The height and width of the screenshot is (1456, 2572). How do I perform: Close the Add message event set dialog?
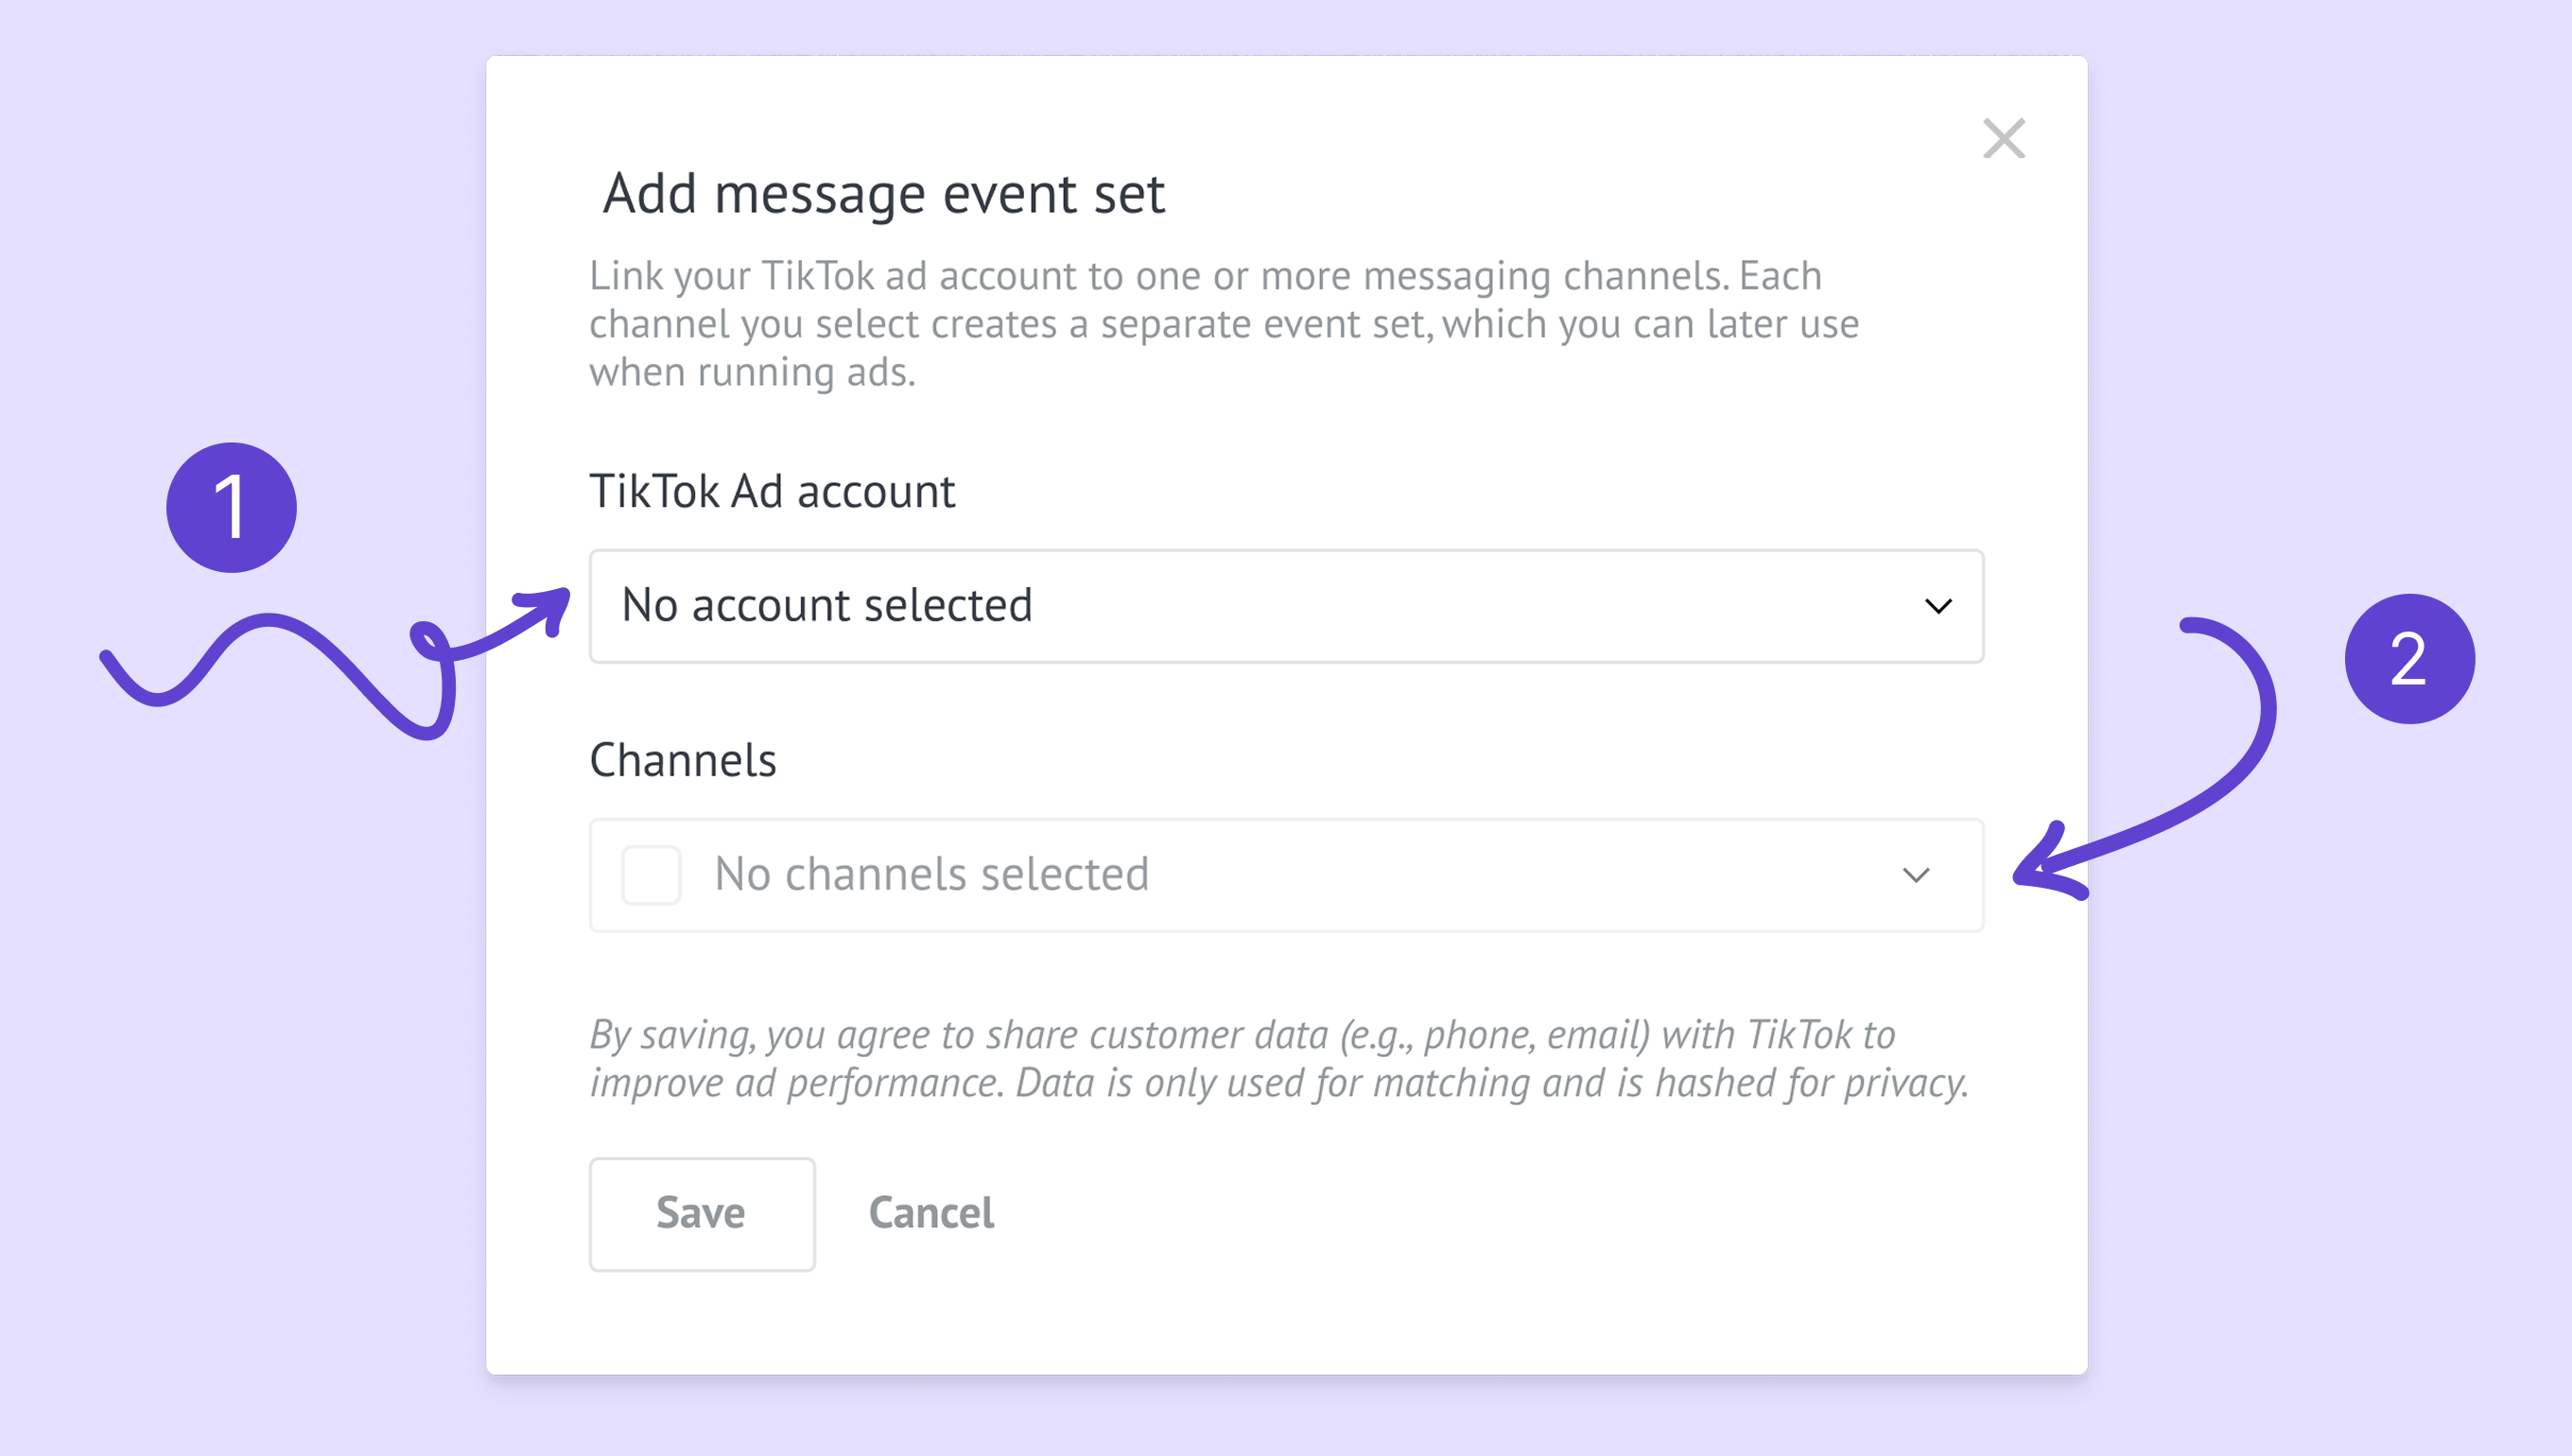click(x=2003, y=139)
